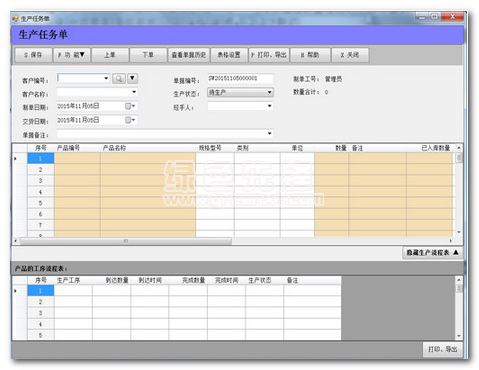Select row 1 in the process table
This screenshot has width=479, height=370.
coord(40,291)
